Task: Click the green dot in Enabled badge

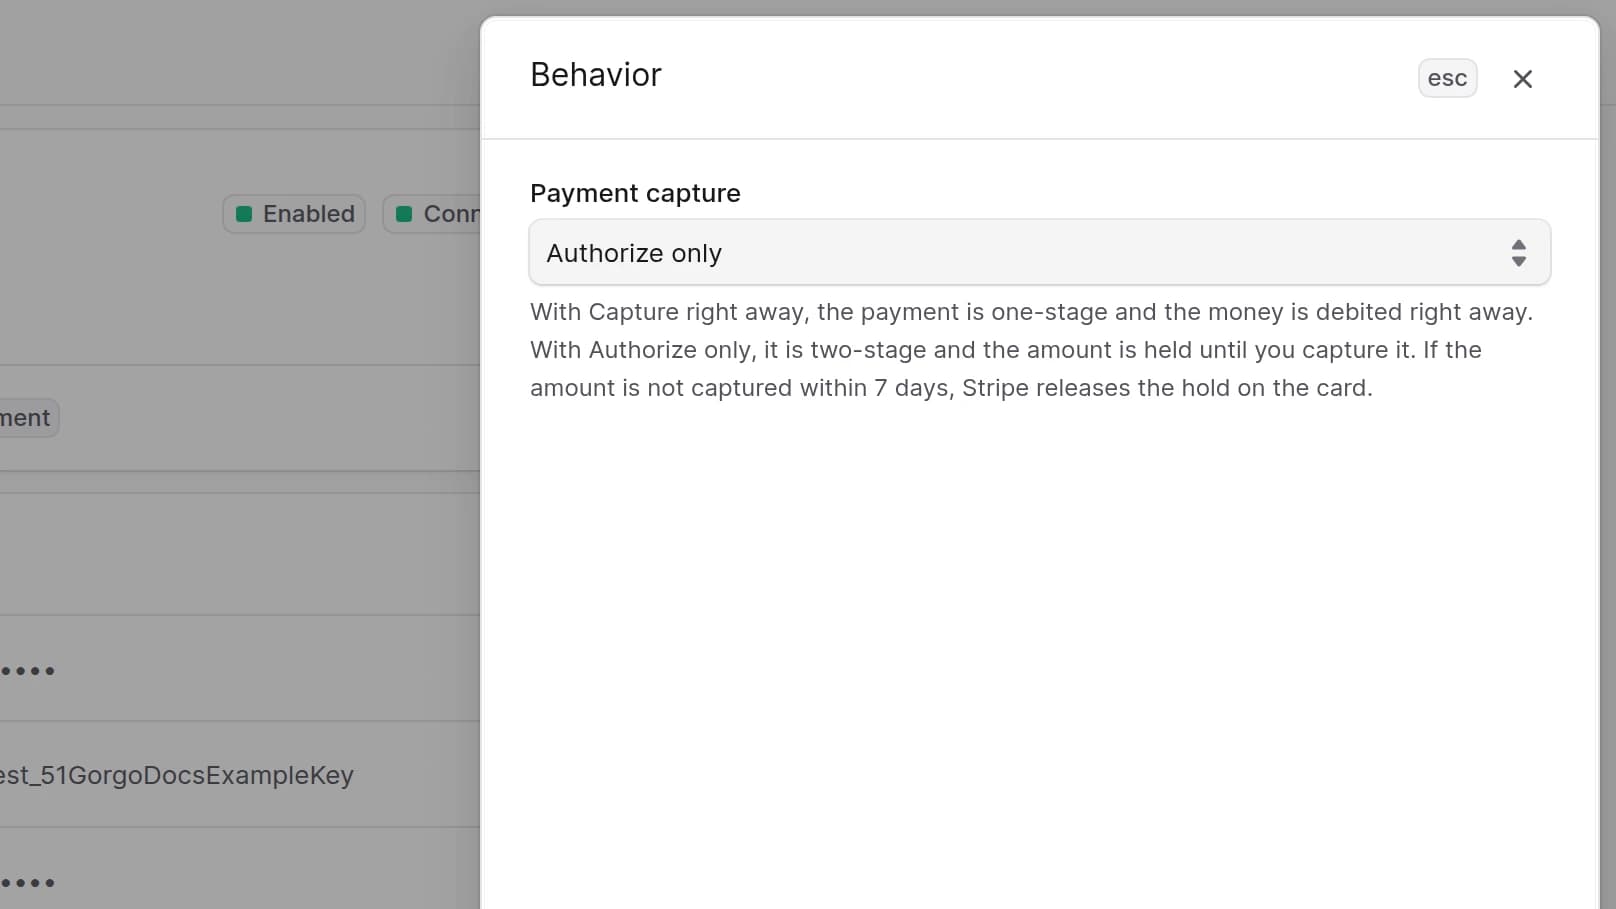Action: (243, 214)
